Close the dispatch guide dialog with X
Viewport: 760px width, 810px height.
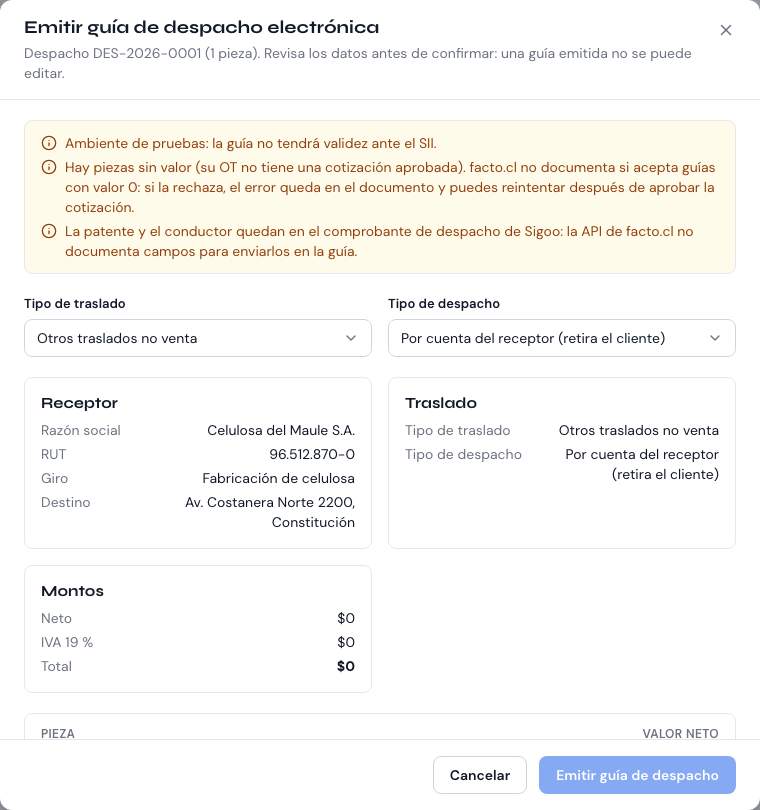pyautogui.click(x=725, y=30)
